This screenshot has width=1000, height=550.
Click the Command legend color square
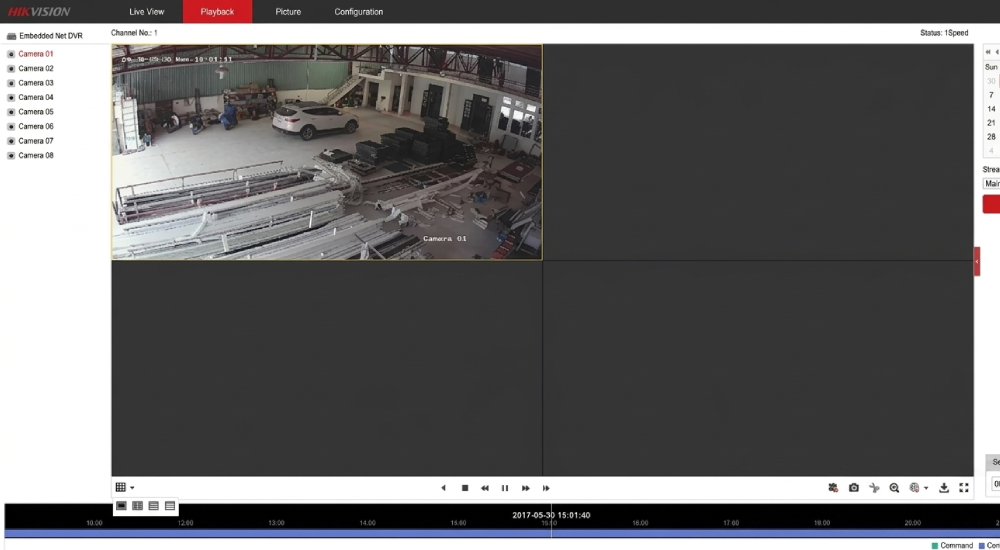coord(935,546)
